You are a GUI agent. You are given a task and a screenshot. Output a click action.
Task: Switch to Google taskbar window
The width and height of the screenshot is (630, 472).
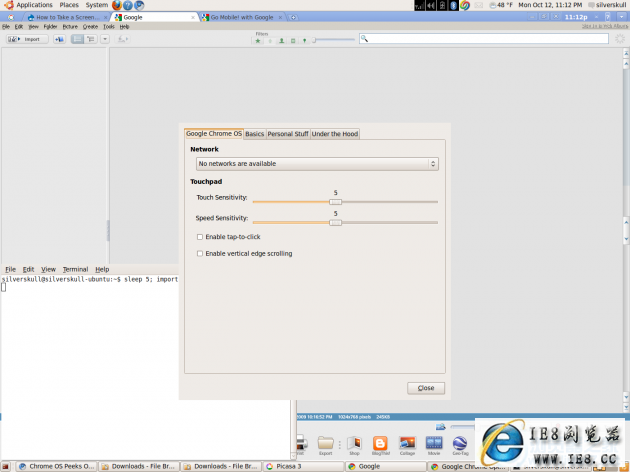pos(385,466)
